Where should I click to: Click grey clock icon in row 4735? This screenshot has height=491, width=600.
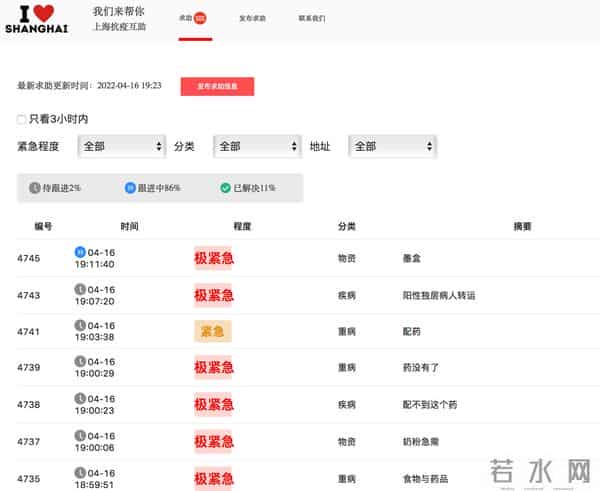tap(80, 473)
